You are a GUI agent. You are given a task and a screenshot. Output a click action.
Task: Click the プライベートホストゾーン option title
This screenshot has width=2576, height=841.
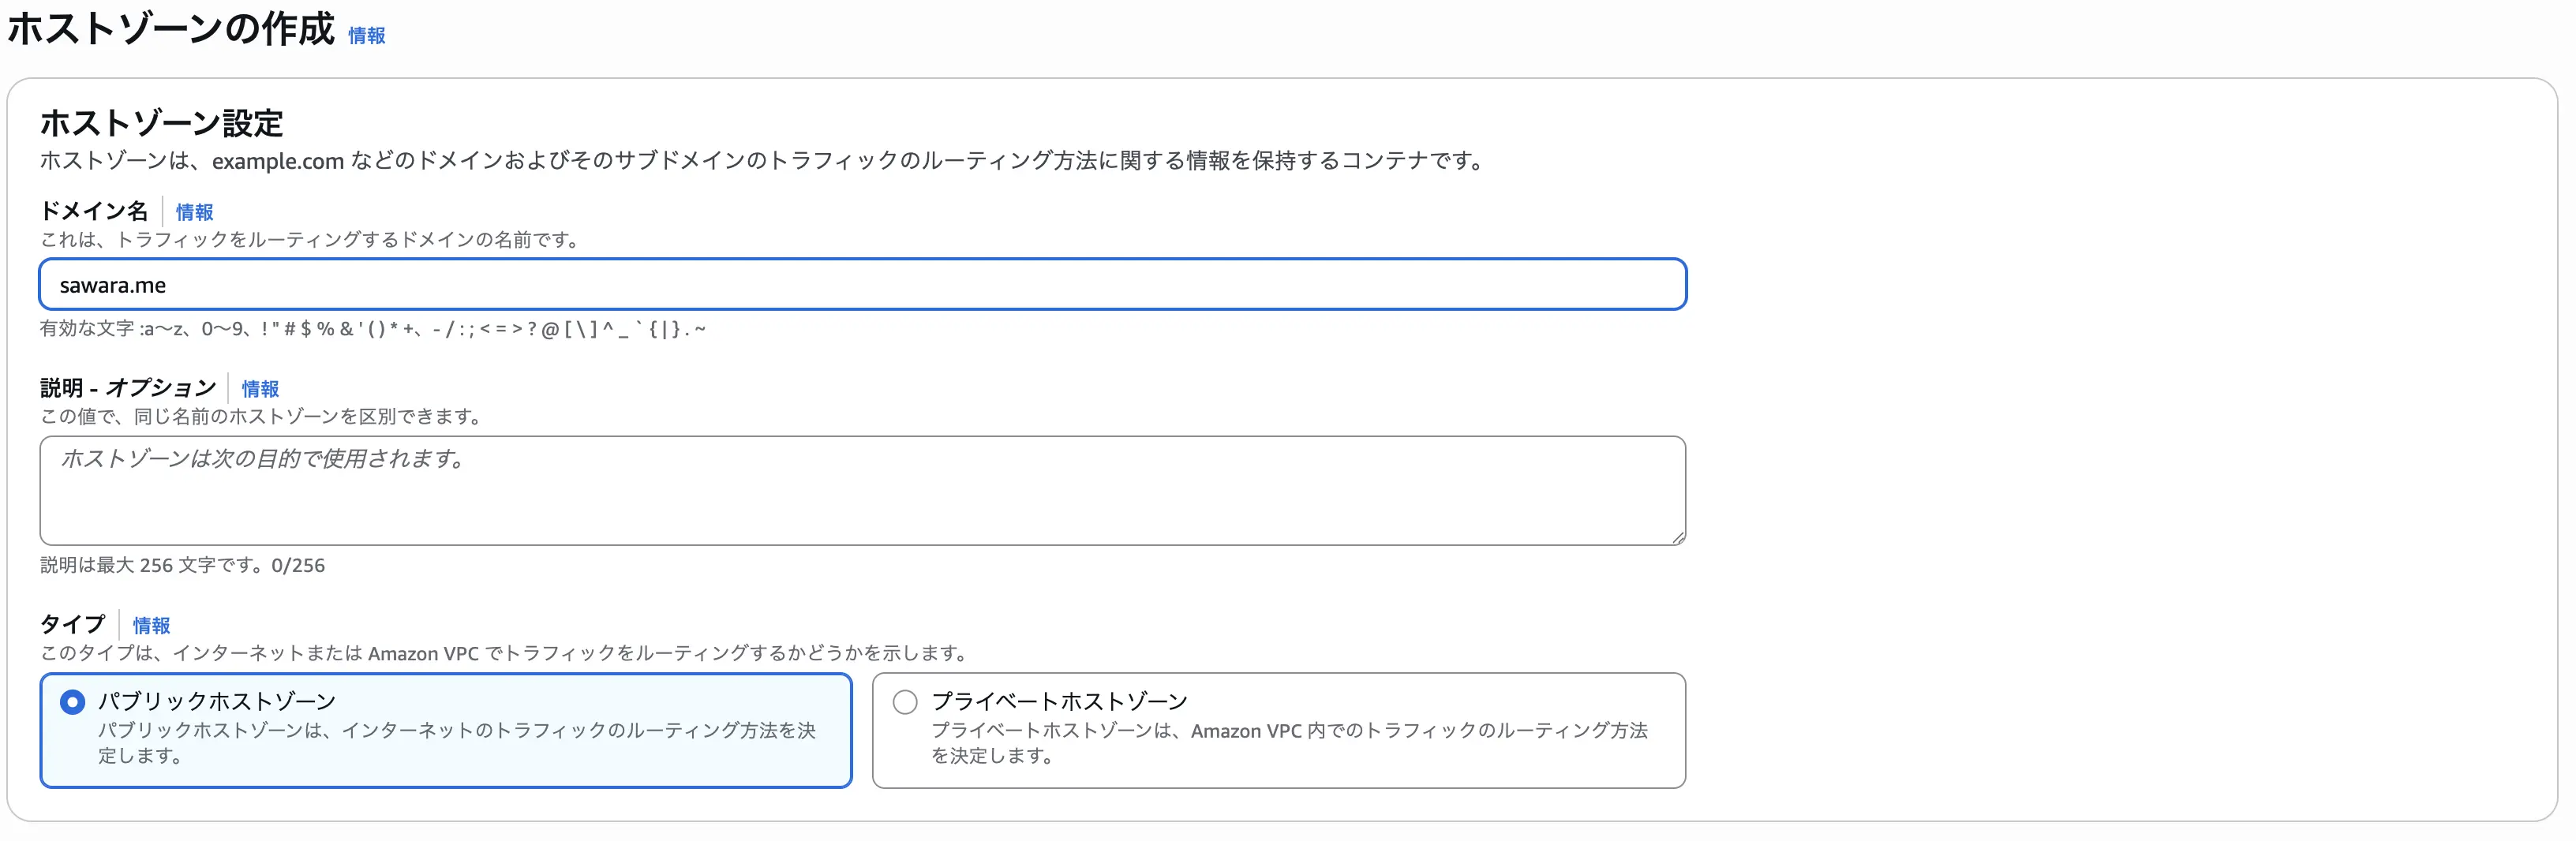point(1059,701)
